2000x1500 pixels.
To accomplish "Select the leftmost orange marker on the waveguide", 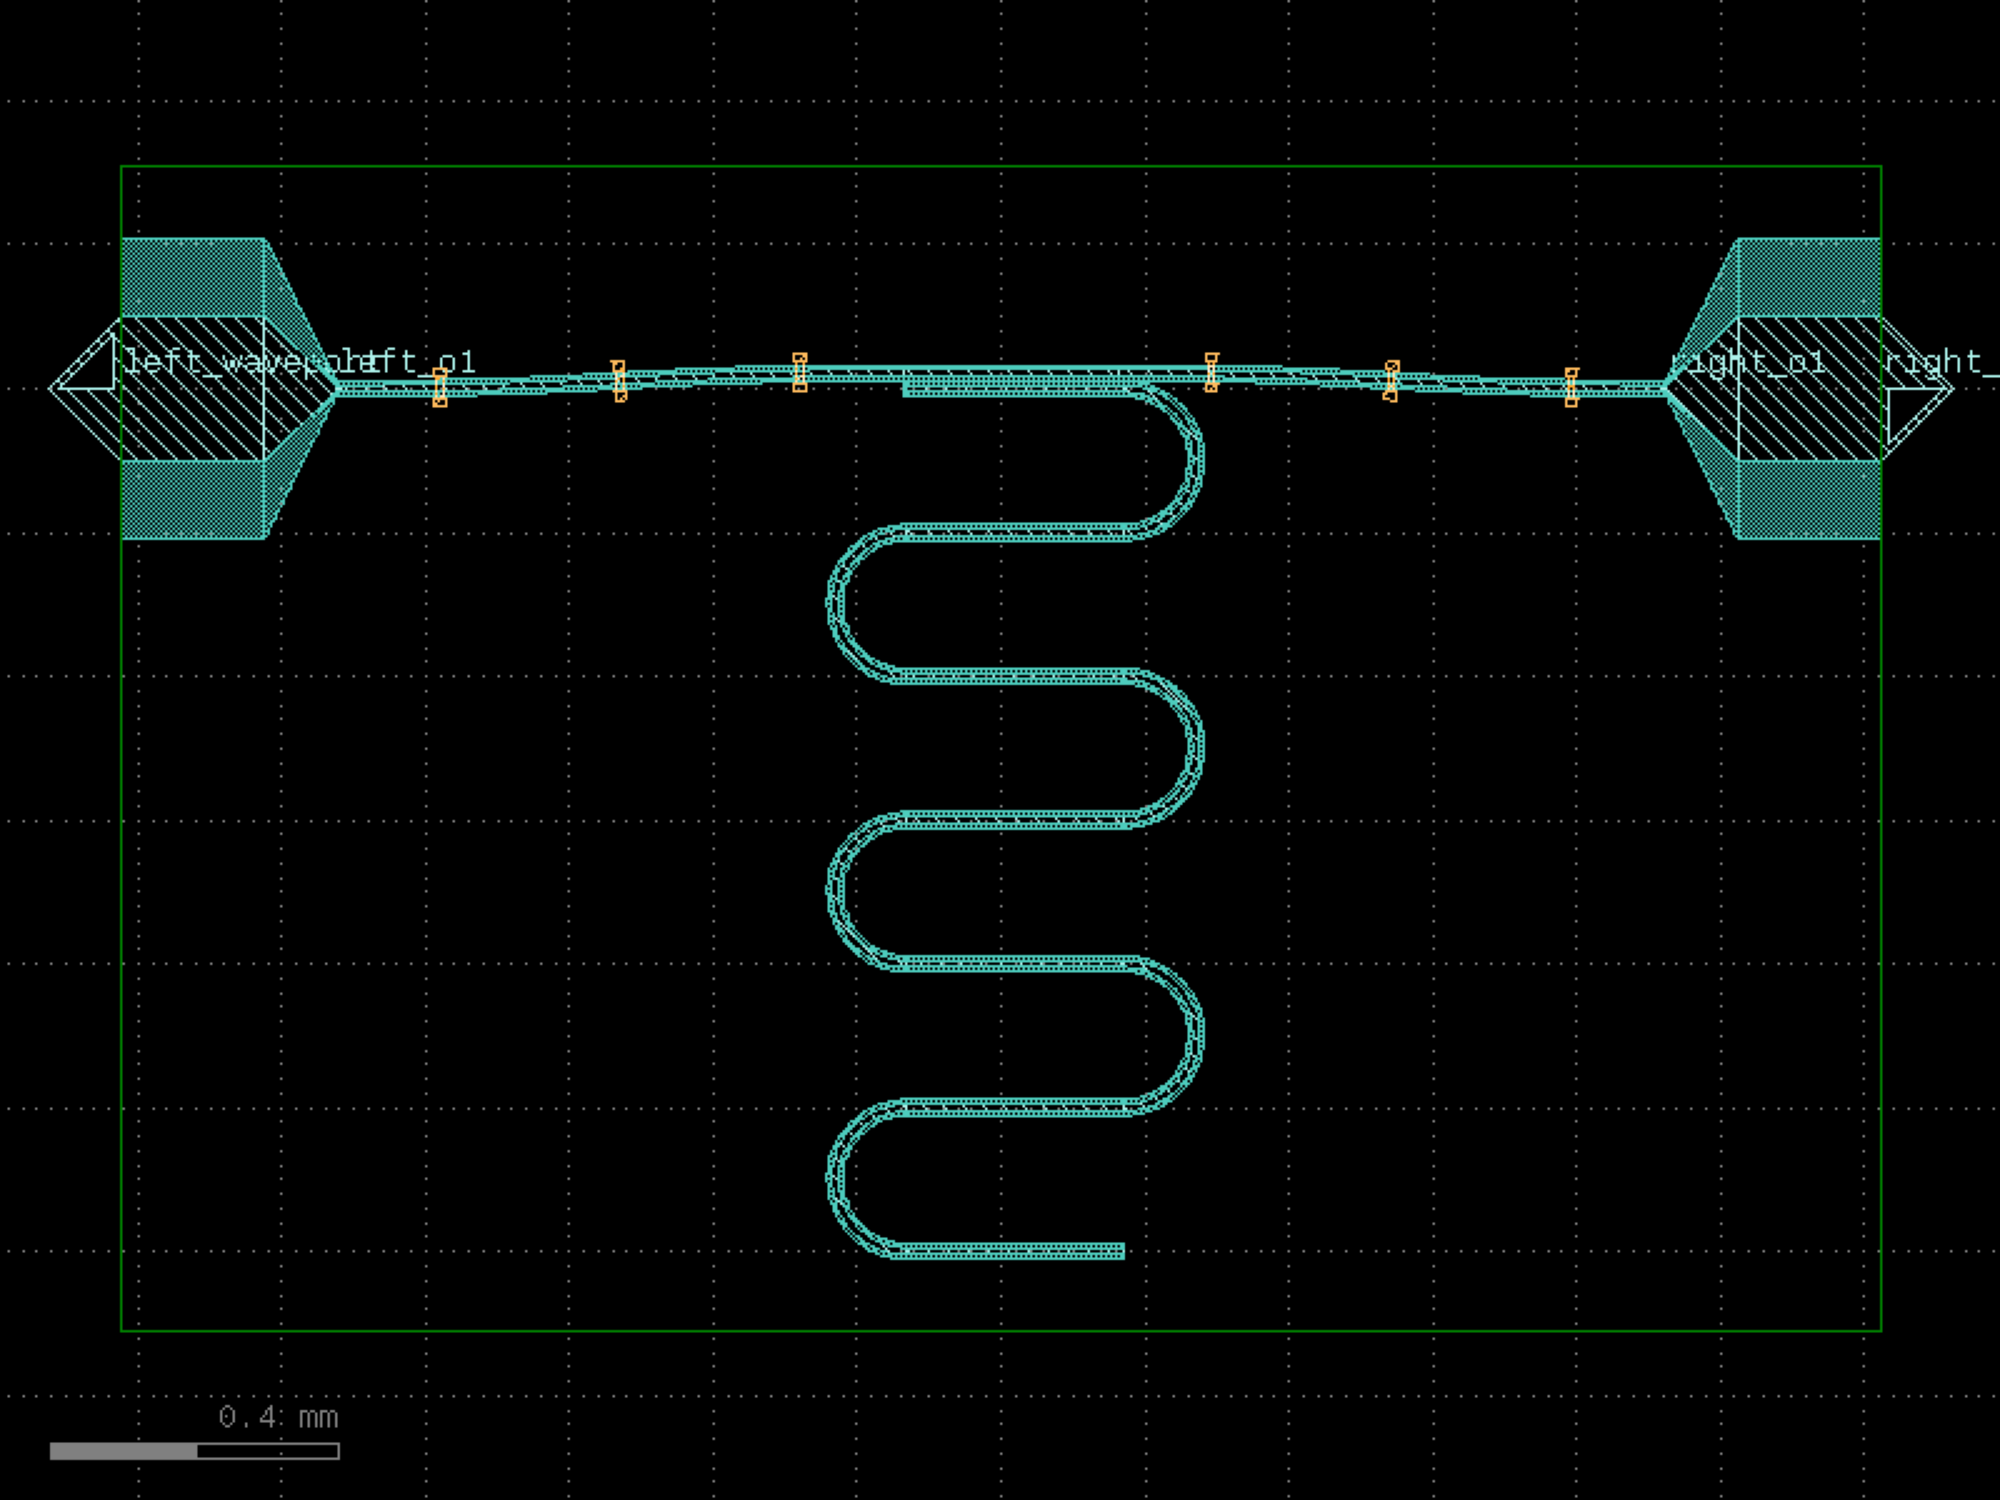I will point(440,387).
